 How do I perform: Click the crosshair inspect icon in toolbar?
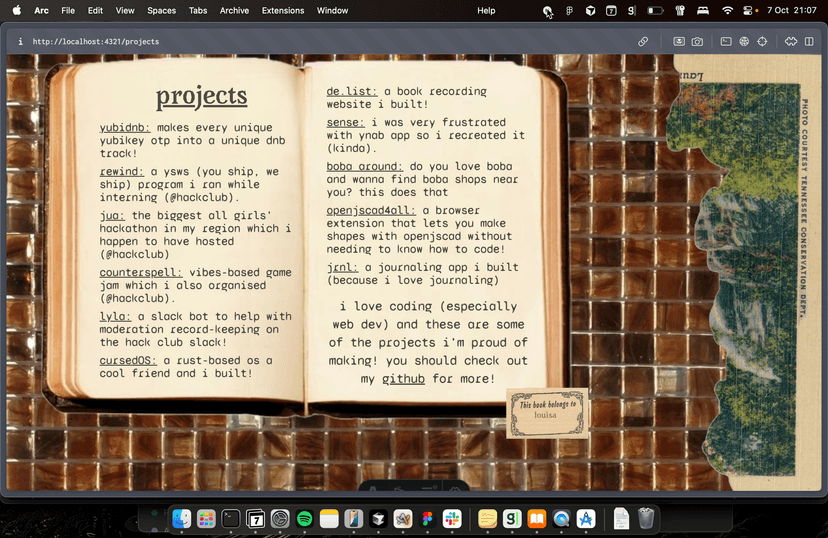[x=762, y=42]
